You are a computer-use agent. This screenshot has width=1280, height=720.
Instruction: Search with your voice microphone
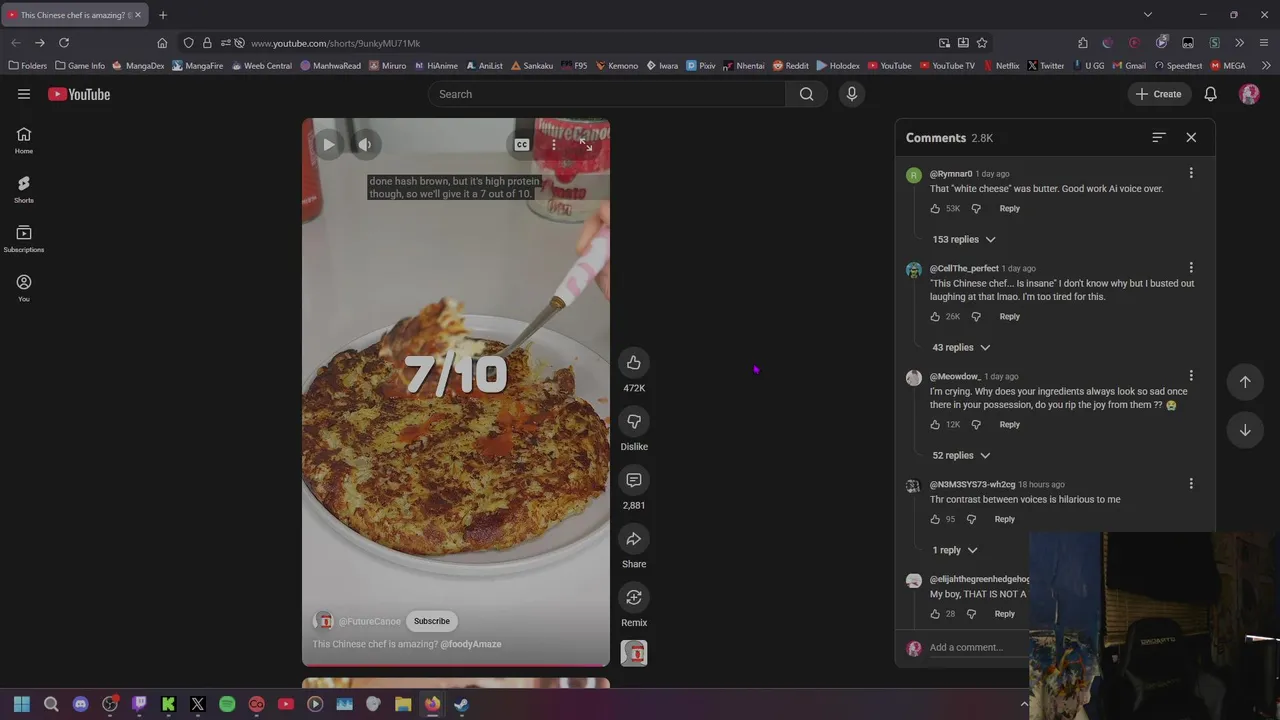click(x=852, y=94)
